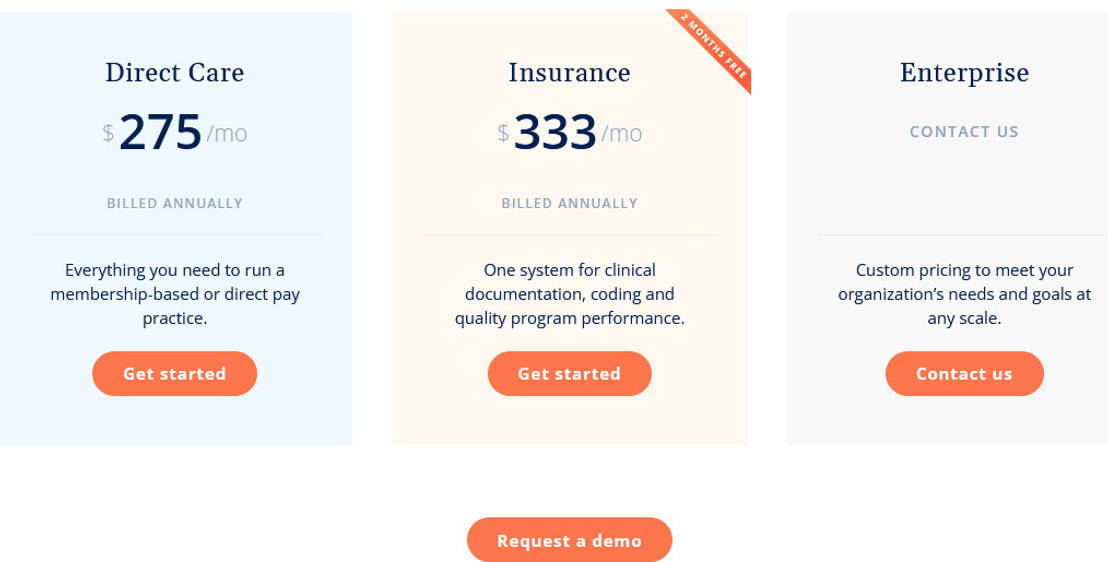
Task: Select the Enterprise plan heading
Action: [964, 73]
